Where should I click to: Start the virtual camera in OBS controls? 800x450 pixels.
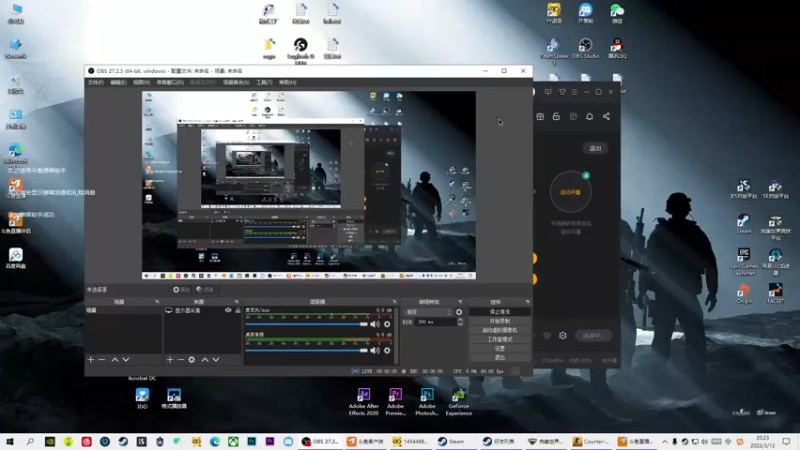[x=499, y=330]
